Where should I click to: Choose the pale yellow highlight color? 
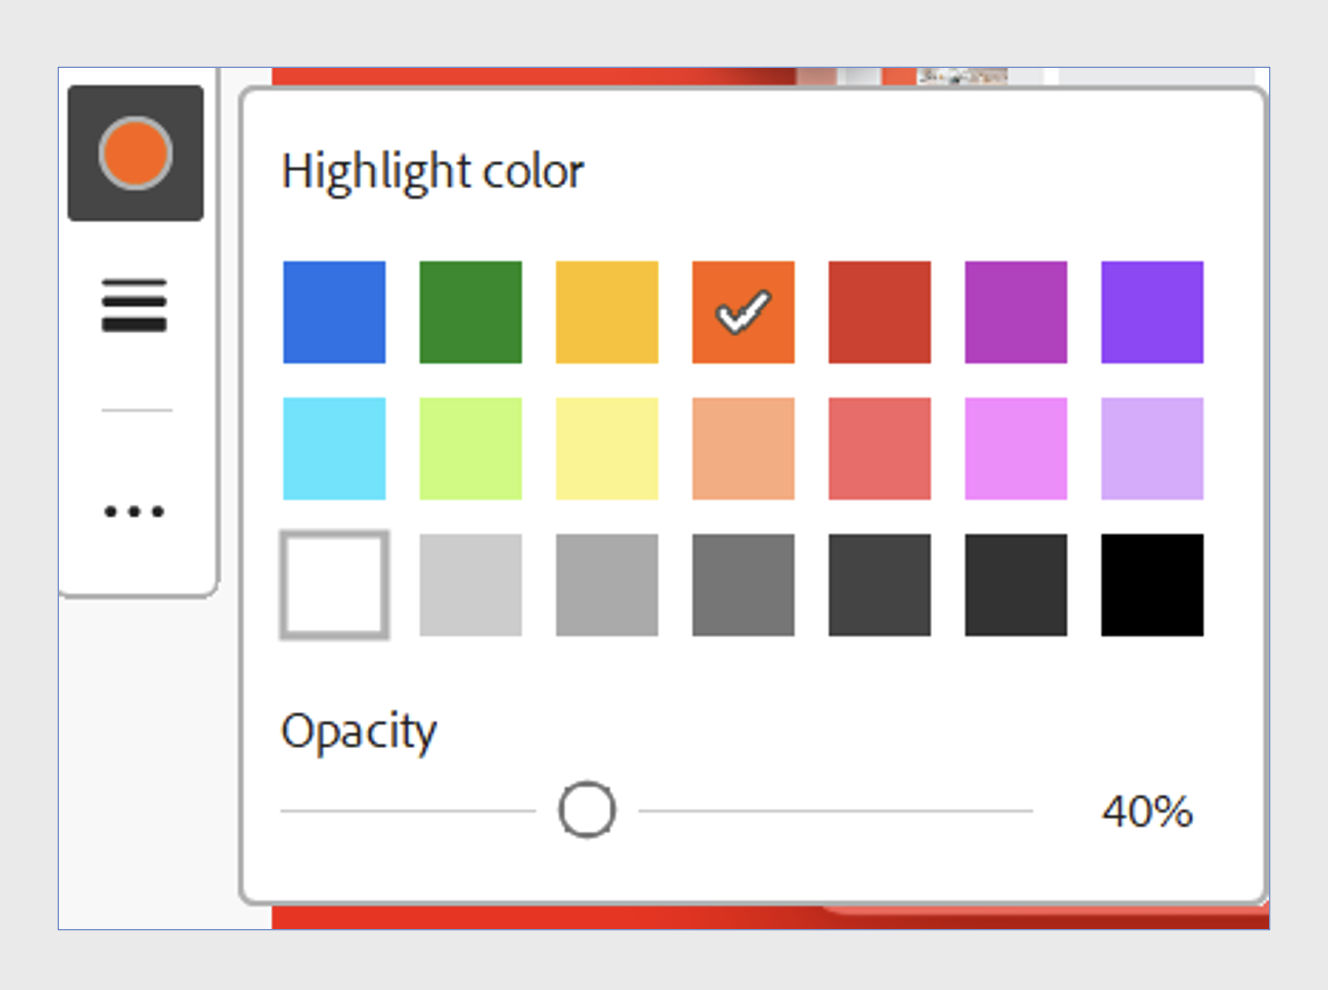point(607,449)
